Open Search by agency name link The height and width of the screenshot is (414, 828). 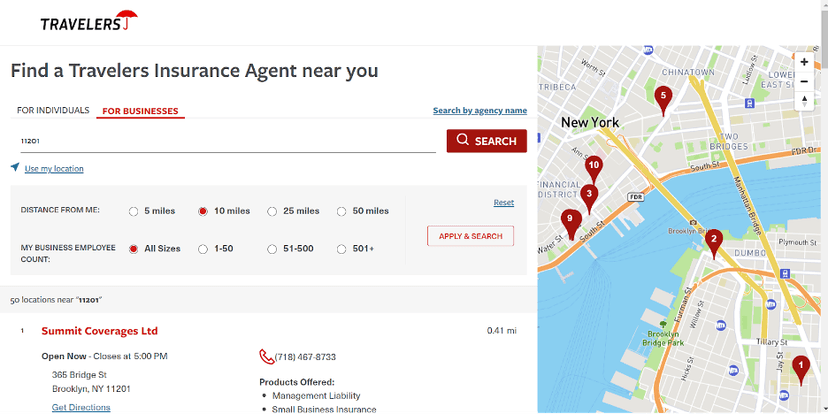(479, 111)
